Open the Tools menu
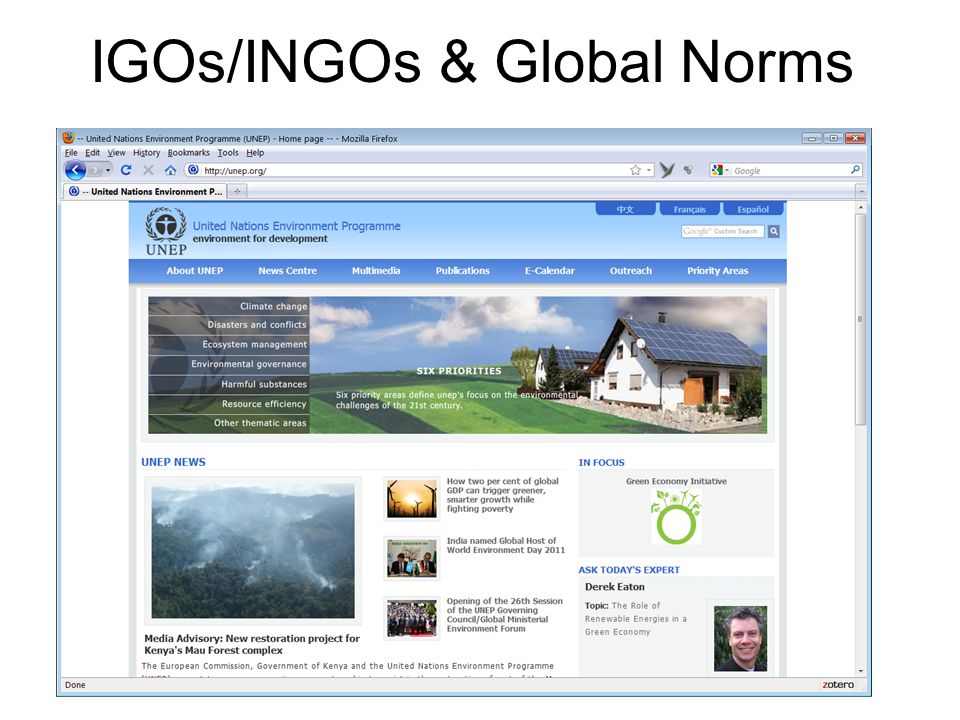Viewport: 960px width, 720px height. (228, 153)
